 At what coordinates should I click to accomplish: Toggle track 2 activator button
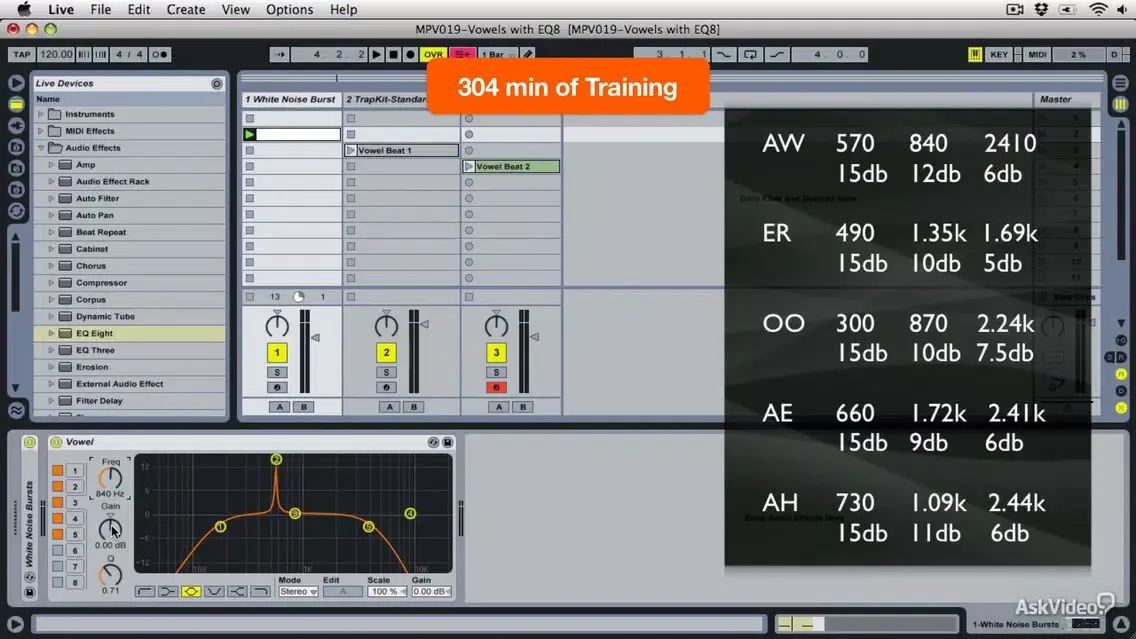[x=386, y=353]
